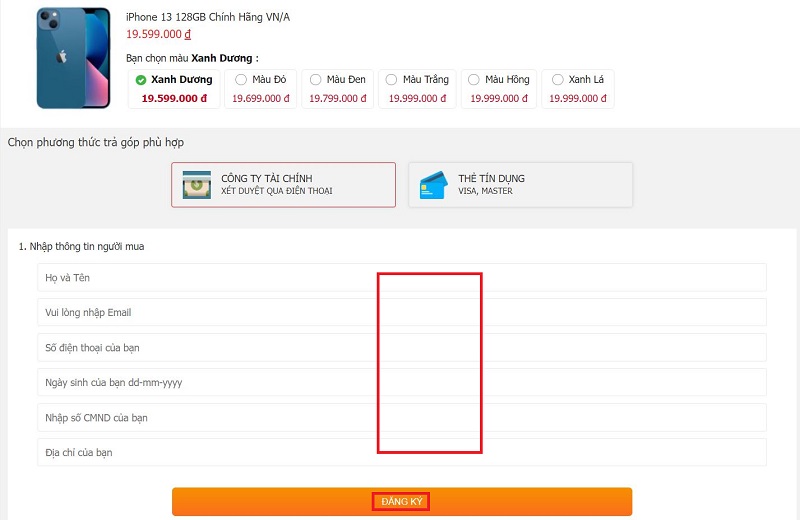Click the blue credit card icon
The width and height of the screenshot is (800, 520).
434,185
